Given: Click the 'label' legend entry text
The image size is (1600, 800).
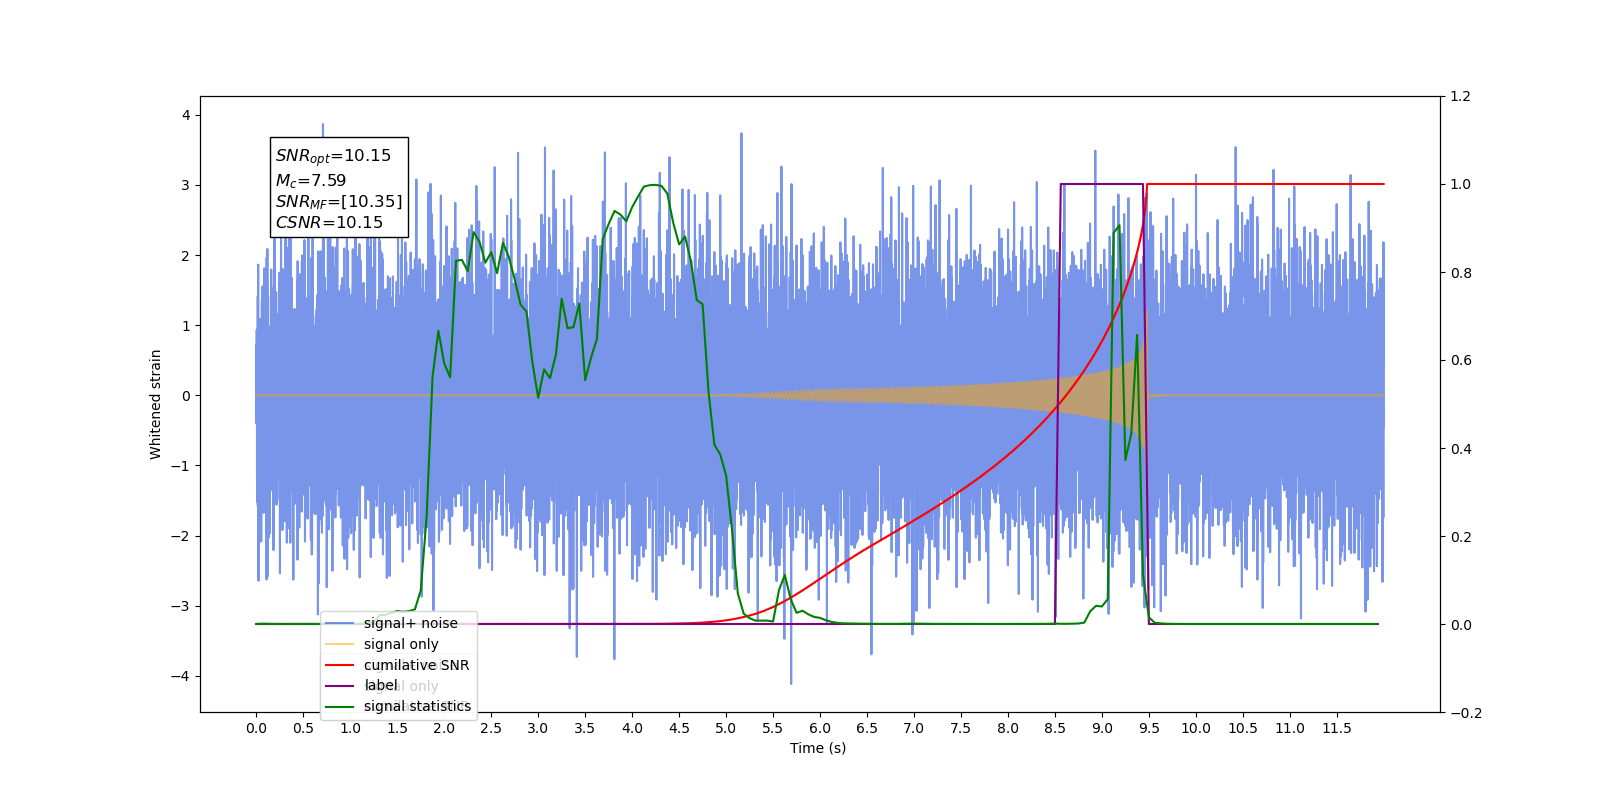Looking at the screenshot, I should pos(381,685).
